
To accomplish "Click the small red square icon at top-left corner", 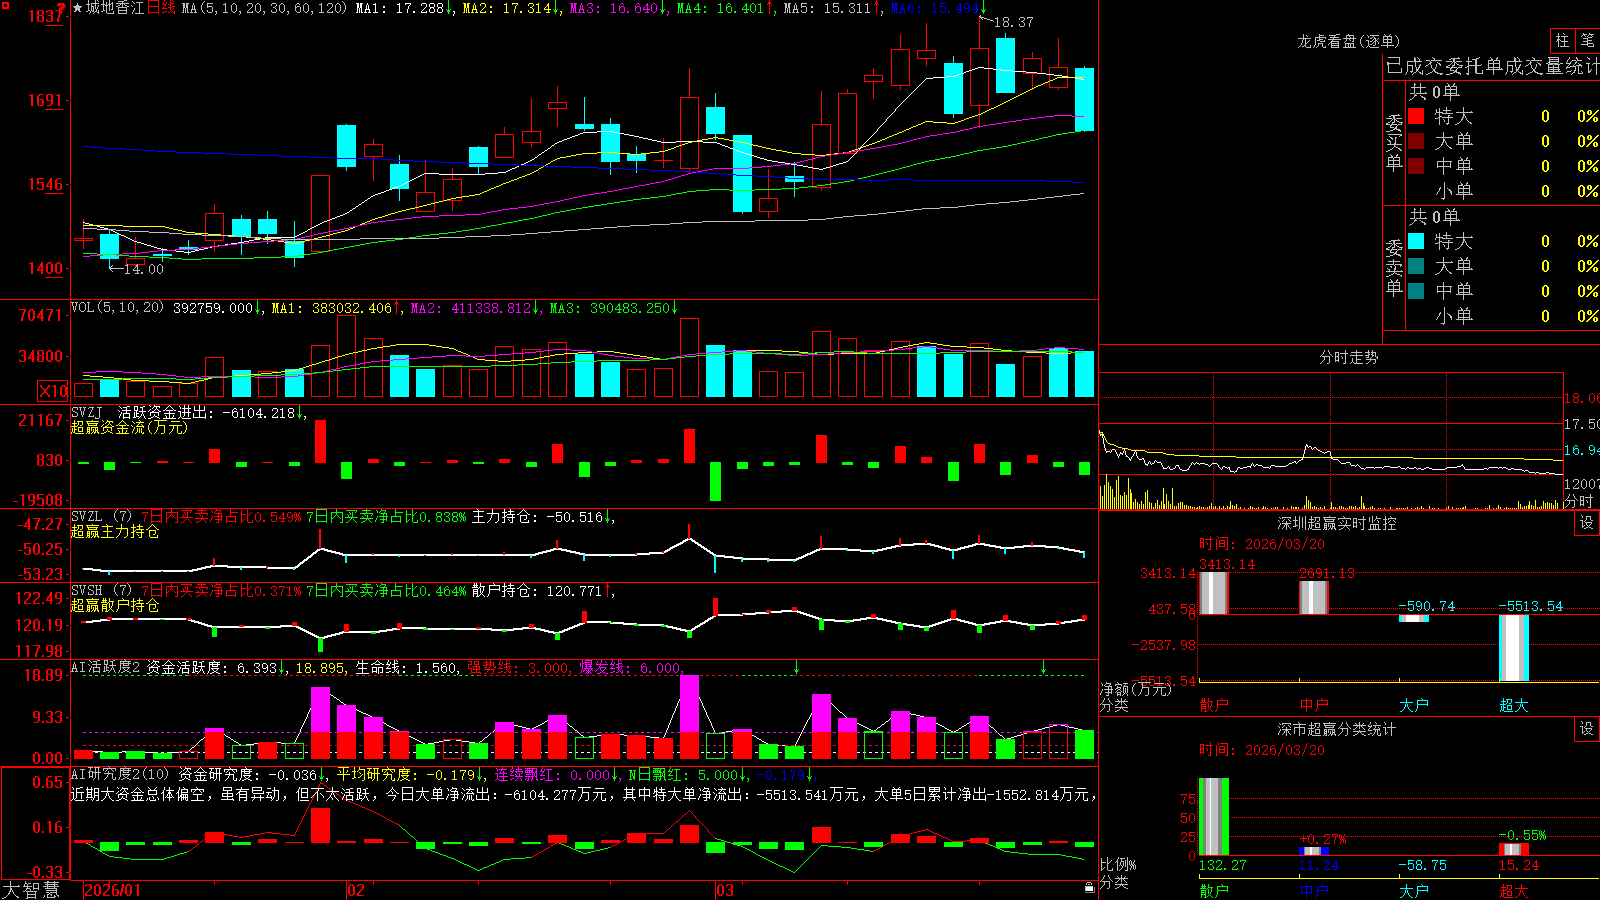I will [4, 5].
